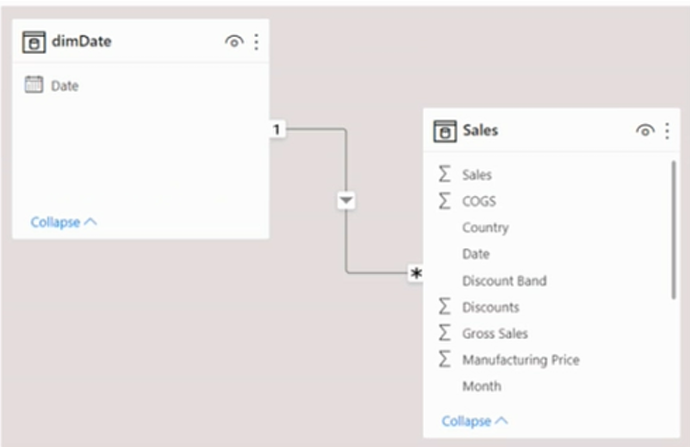Viewport: 690px width, 447px height.
Task: Open more options for dimDate table
Action: (256, 41)
